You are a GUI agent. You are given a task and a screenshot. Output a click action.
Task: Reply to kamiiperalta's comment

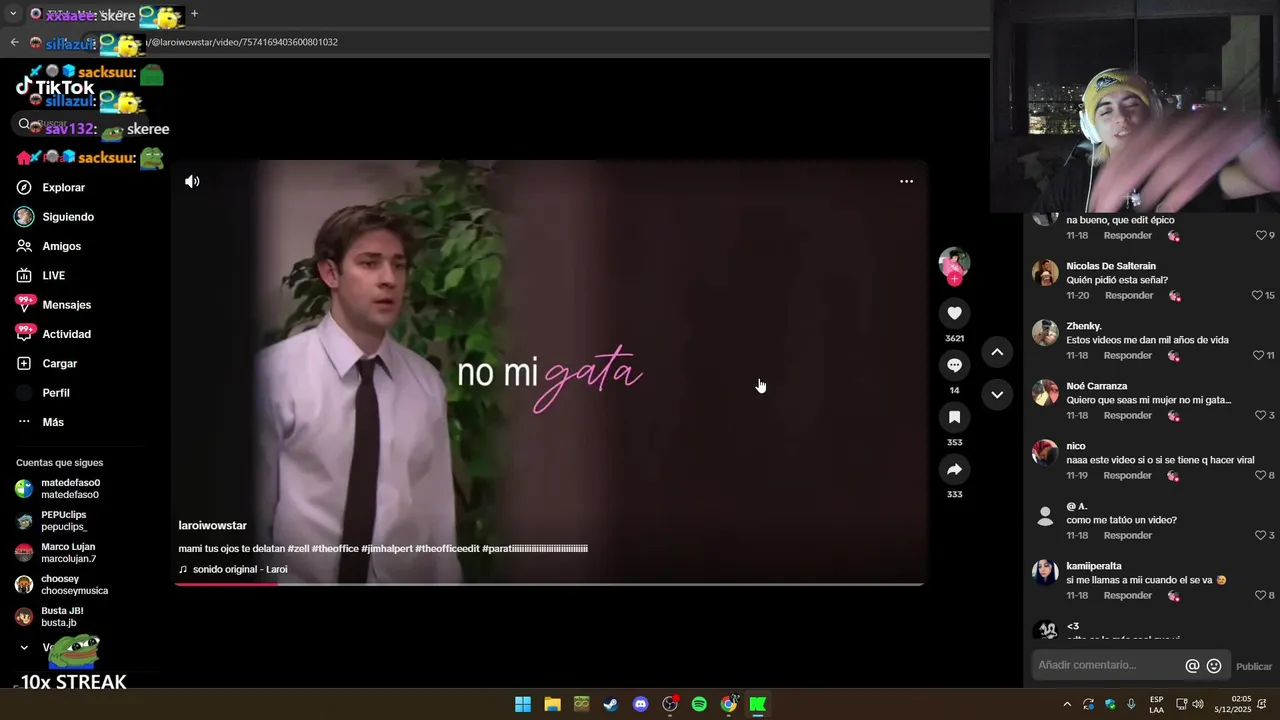[1128, 596]
